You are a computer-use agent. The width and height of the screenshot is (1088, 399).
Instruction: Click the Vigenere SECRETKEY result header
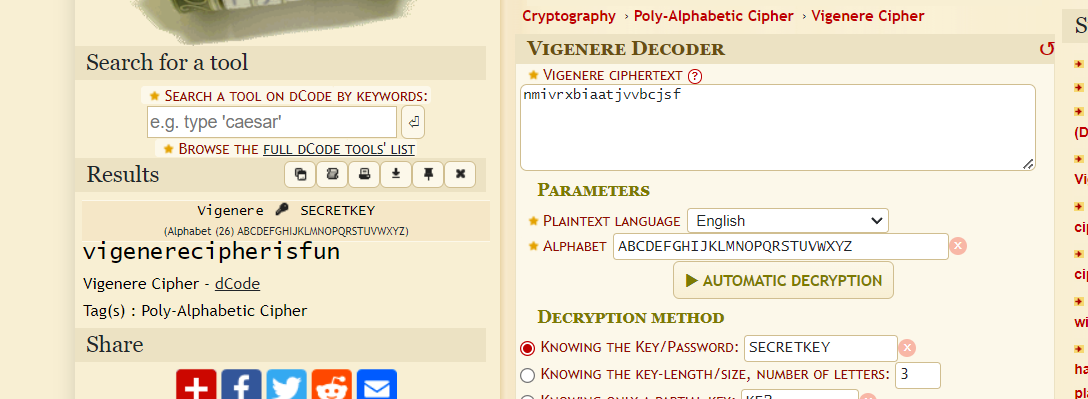pos(286,210)
